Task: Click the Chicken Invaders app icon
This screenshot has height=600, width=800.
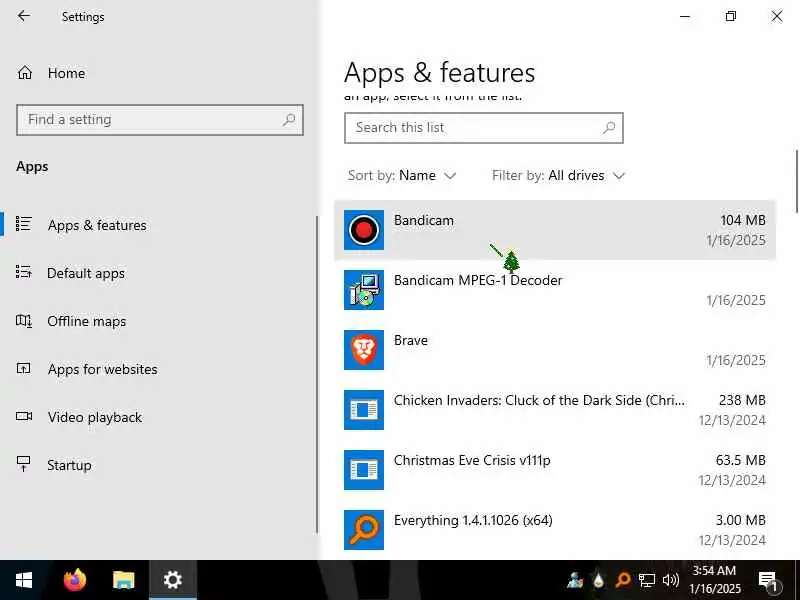Action: point(364,410)
